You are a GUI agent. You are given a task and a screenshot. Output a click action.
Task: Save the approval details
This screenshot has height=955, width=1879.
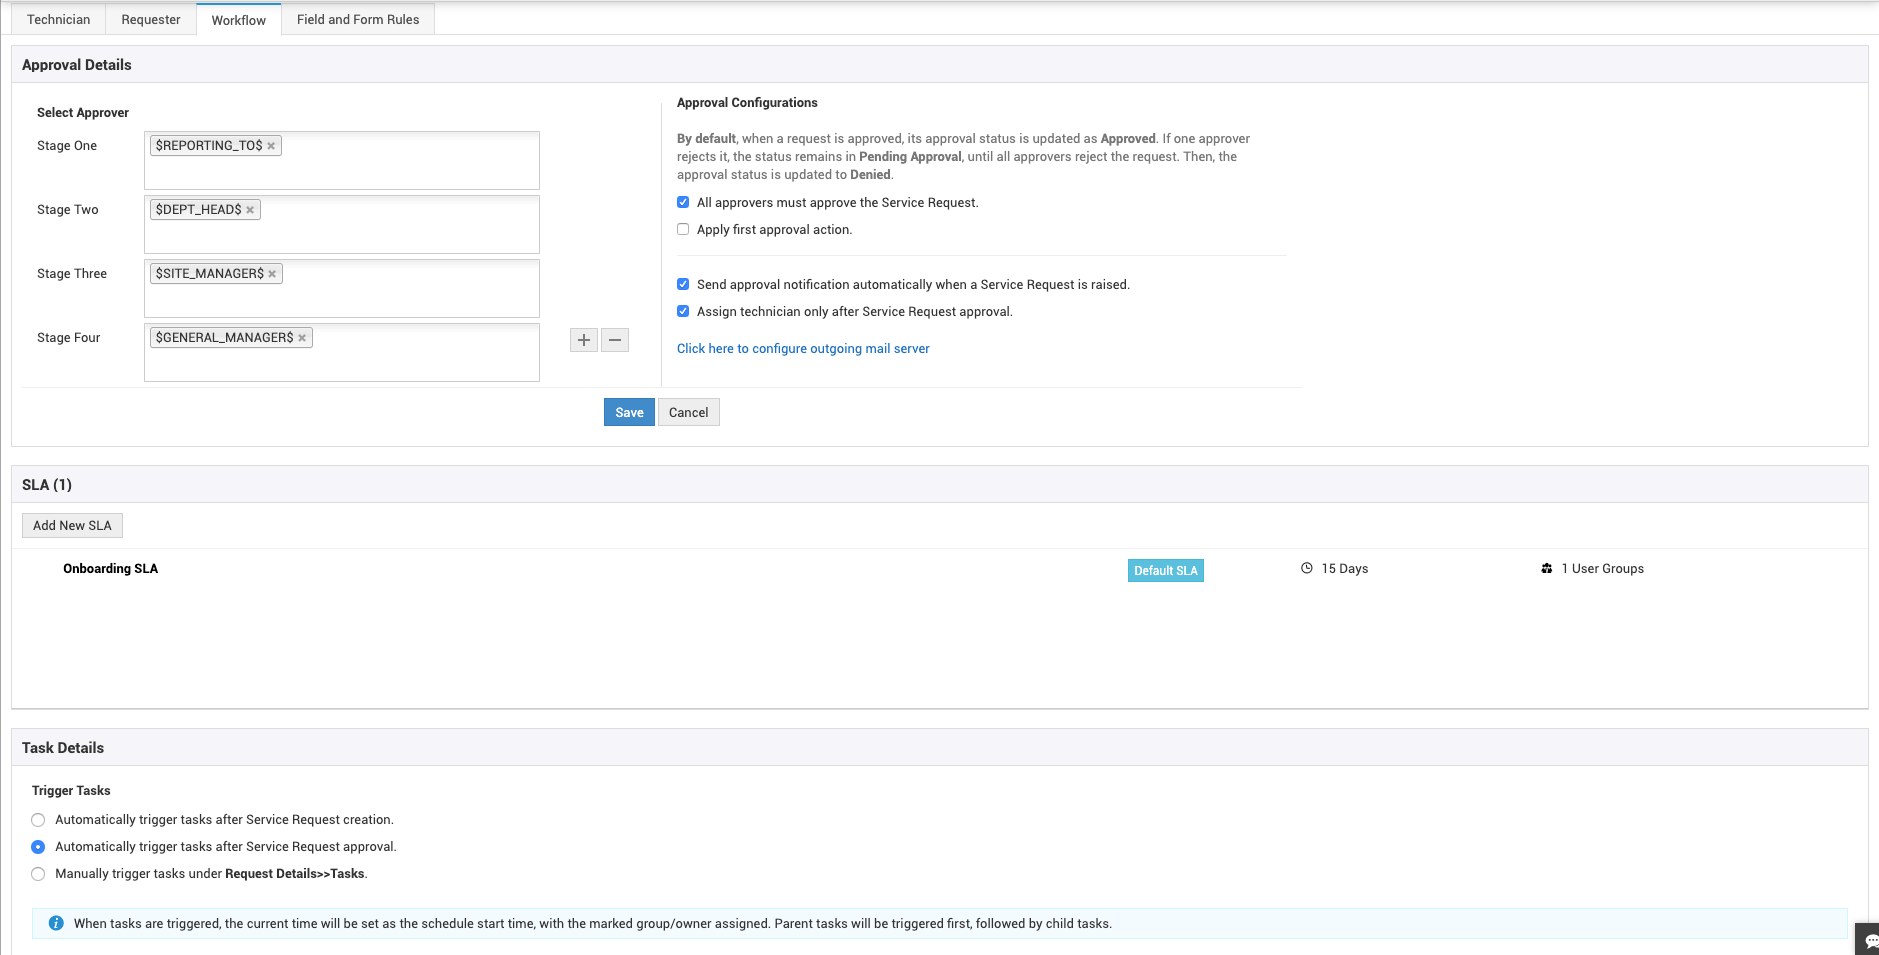pyautogui.click(x=629, y=412)
